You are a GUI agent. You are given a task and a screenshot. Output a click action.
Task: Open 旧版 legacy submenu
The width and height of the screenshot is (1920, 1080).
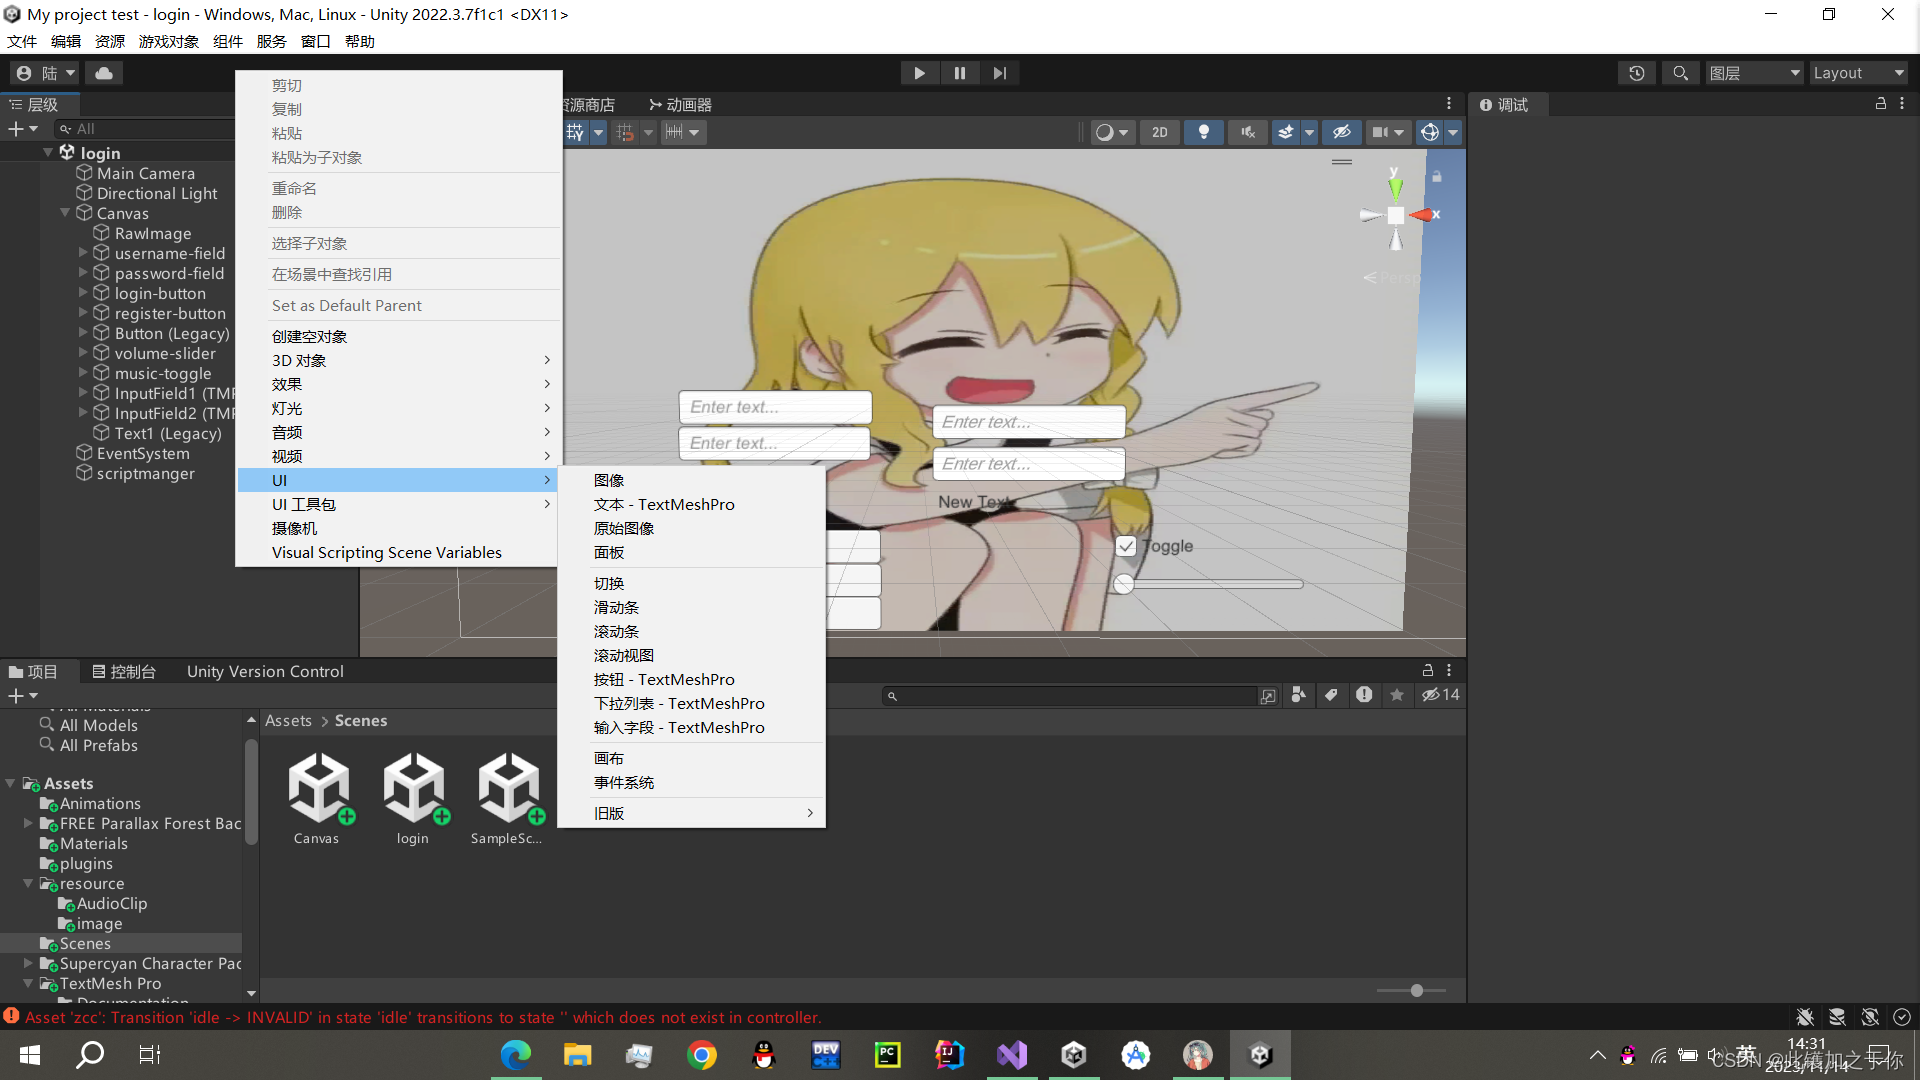691,814
